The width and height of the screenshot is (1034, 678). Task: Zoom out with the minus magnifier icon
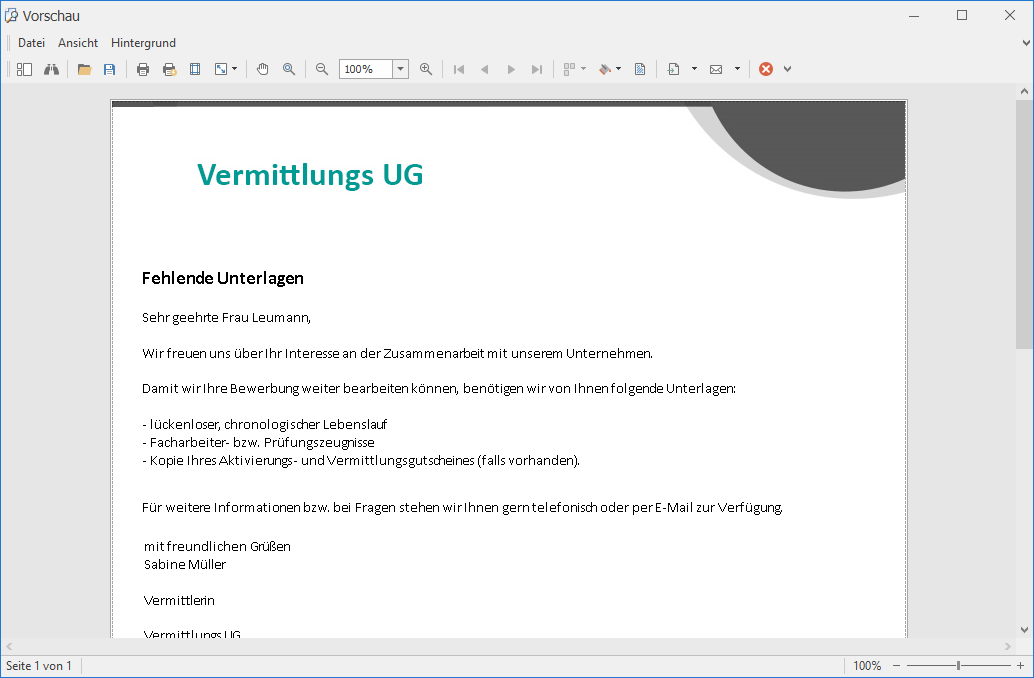(322, 69)
